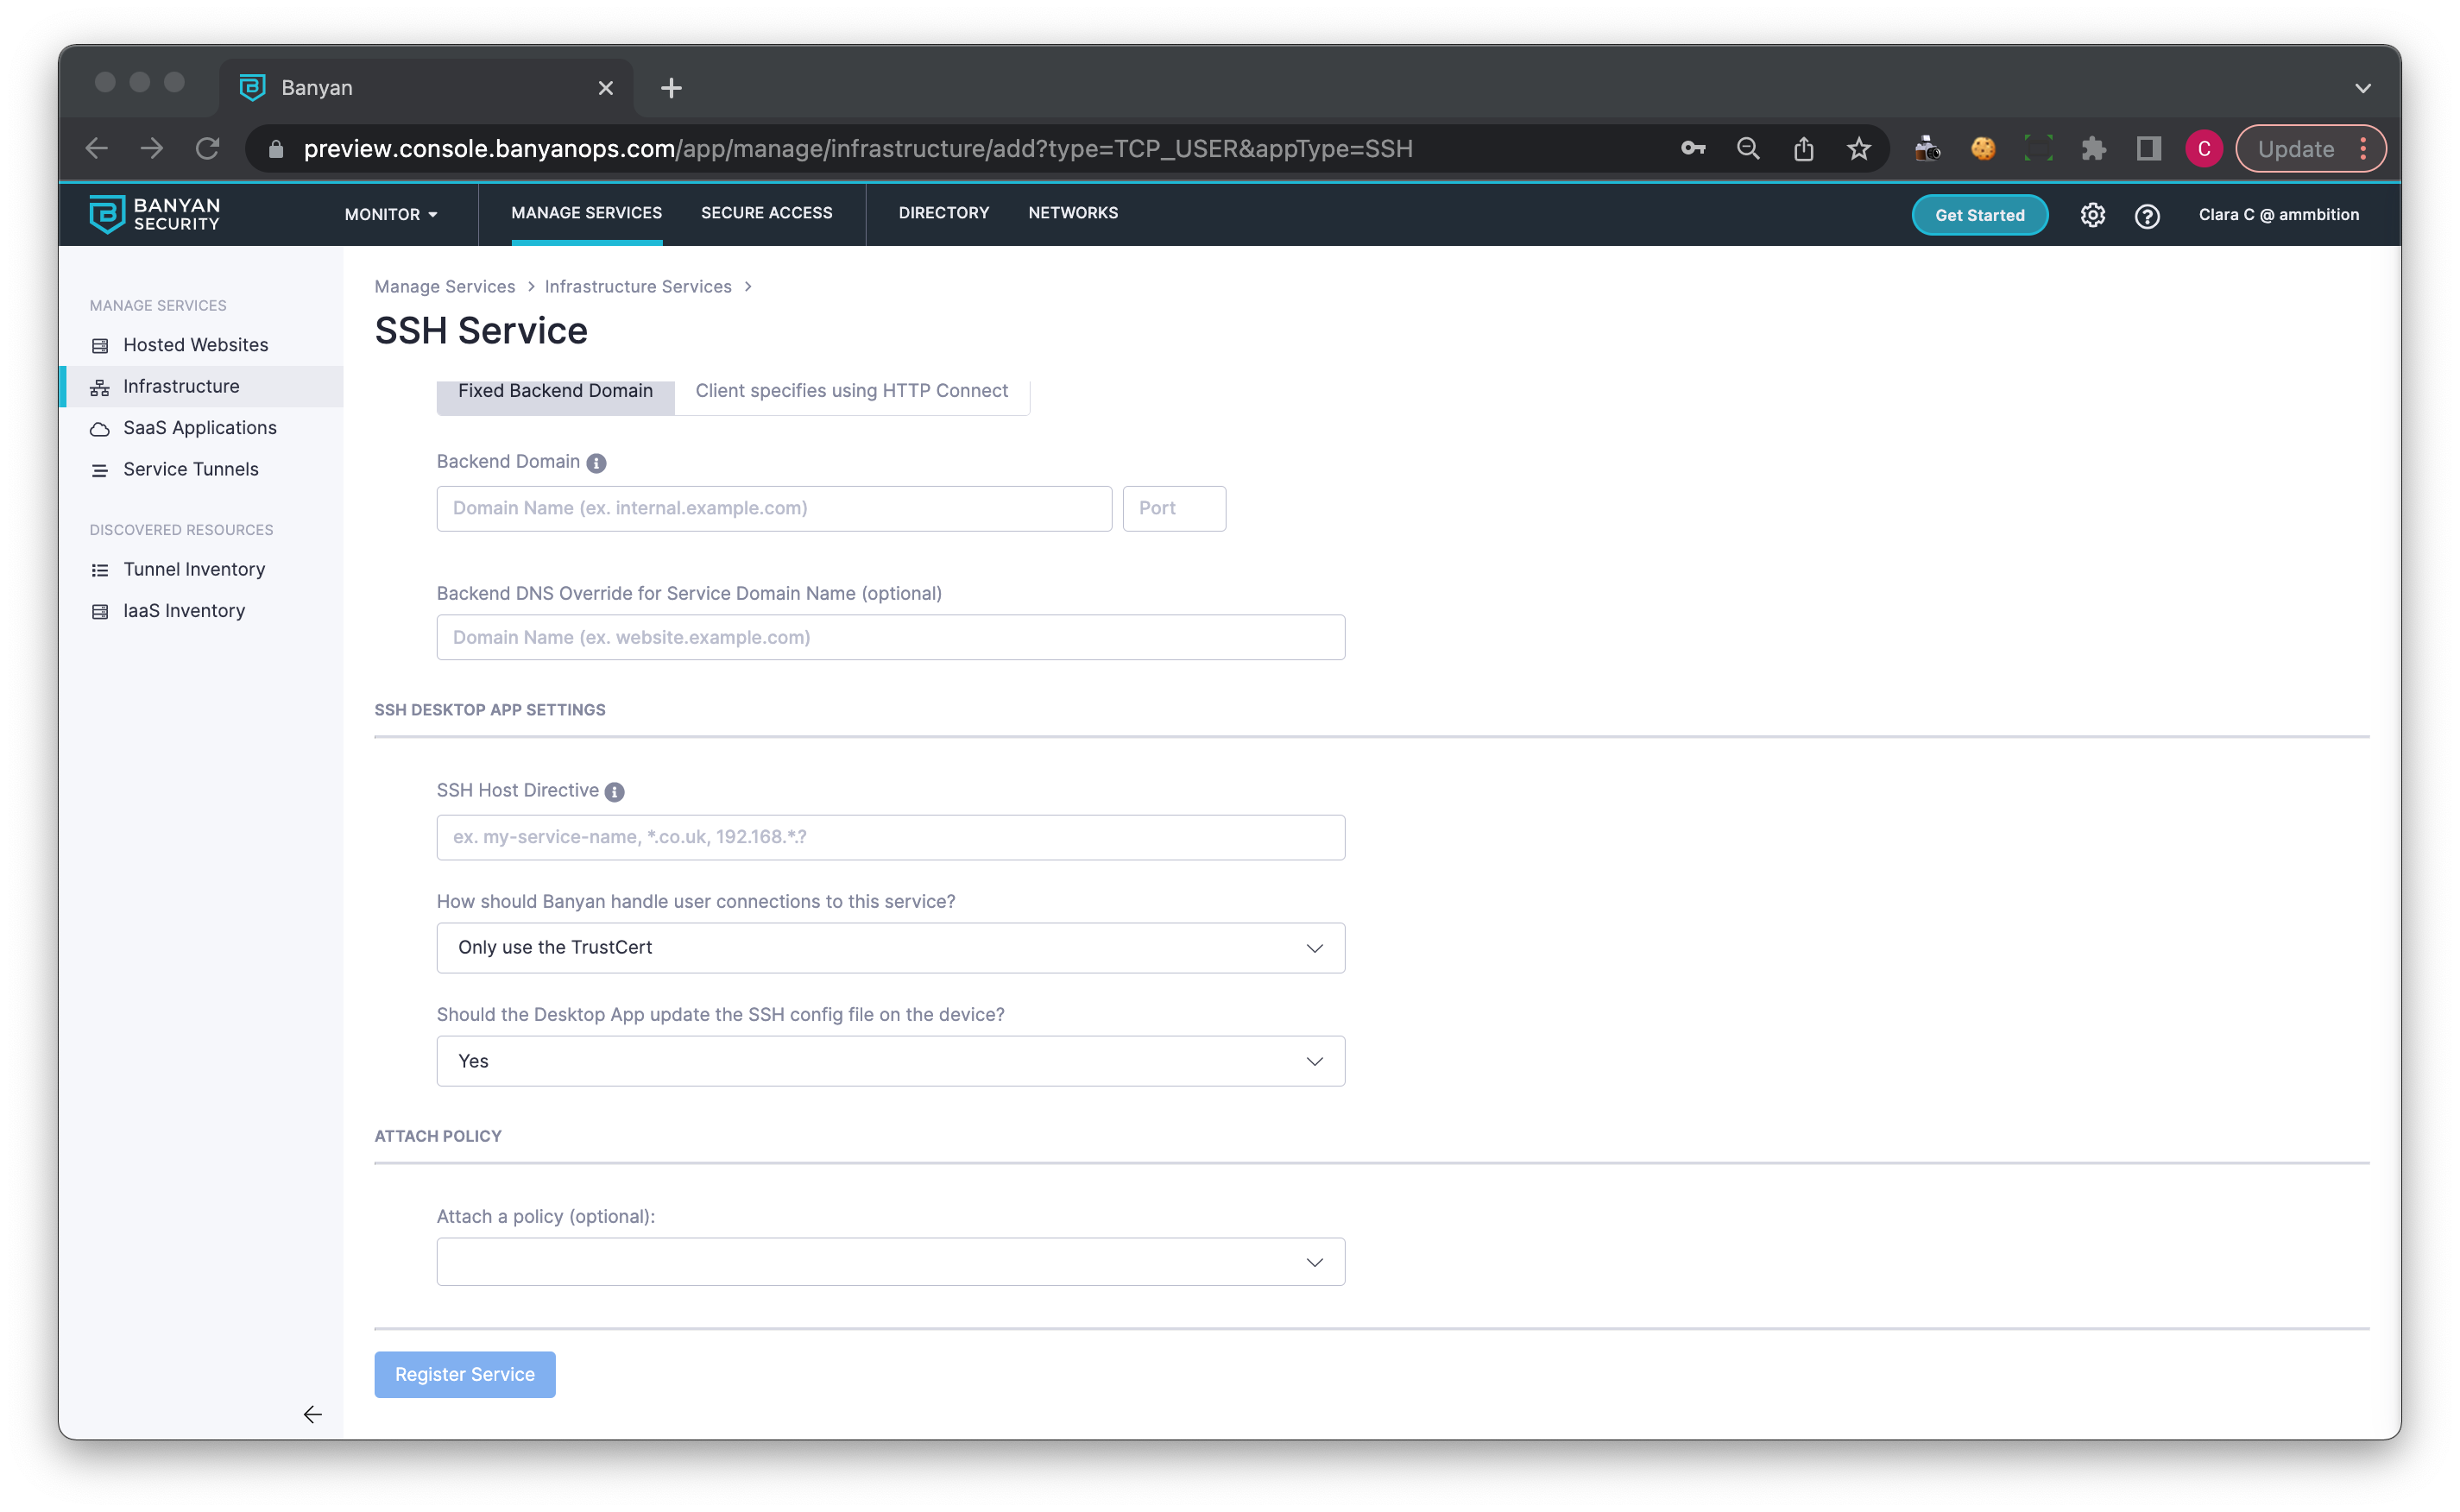Open the help question mark icon
The image size is (2460, 1512).
(x=2146, y=215)
